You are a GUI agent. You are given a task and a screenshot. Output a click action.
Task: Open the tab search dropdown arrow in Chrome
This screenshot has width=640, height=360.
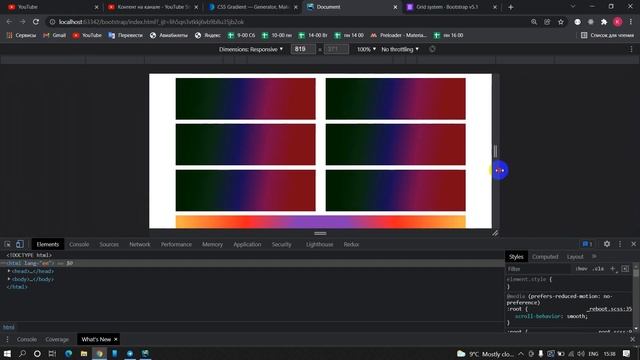click(x=573, y=7)
